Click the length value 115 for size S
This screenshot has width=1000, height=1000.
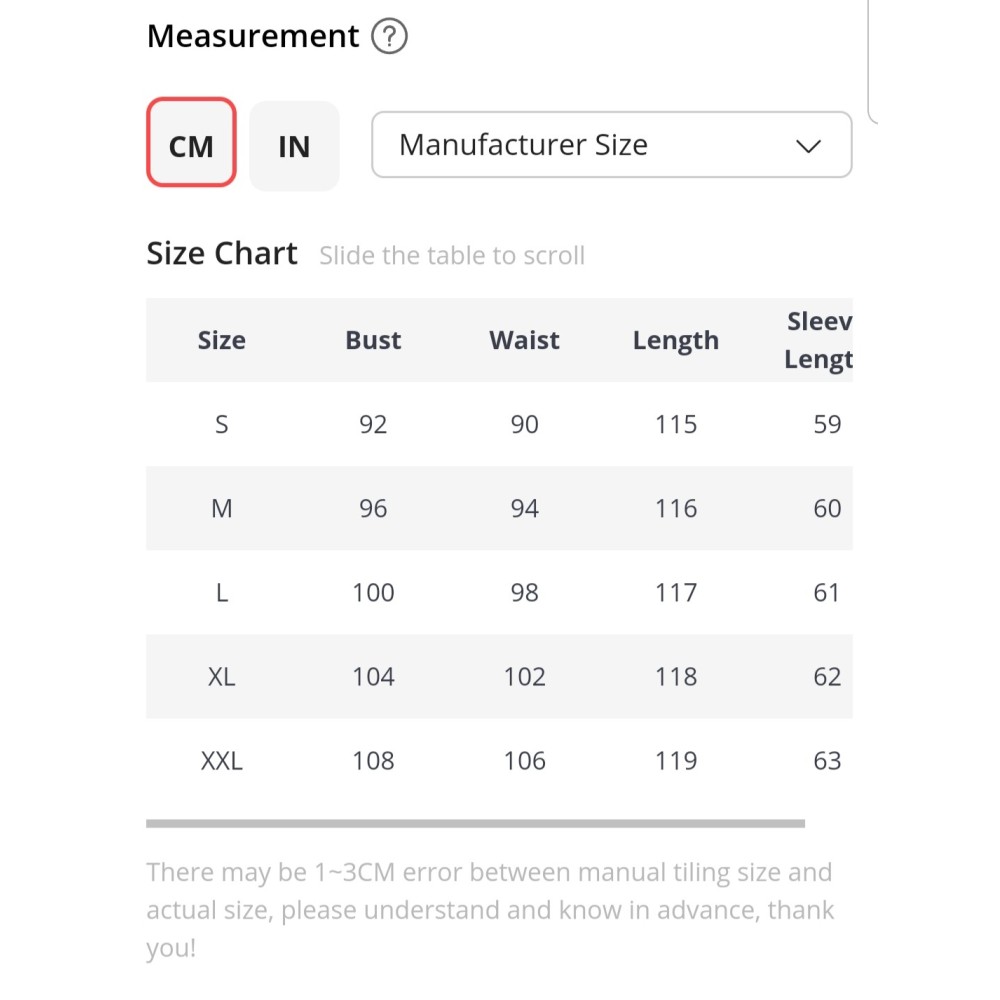pyautogui.click(x=676, y=424)
